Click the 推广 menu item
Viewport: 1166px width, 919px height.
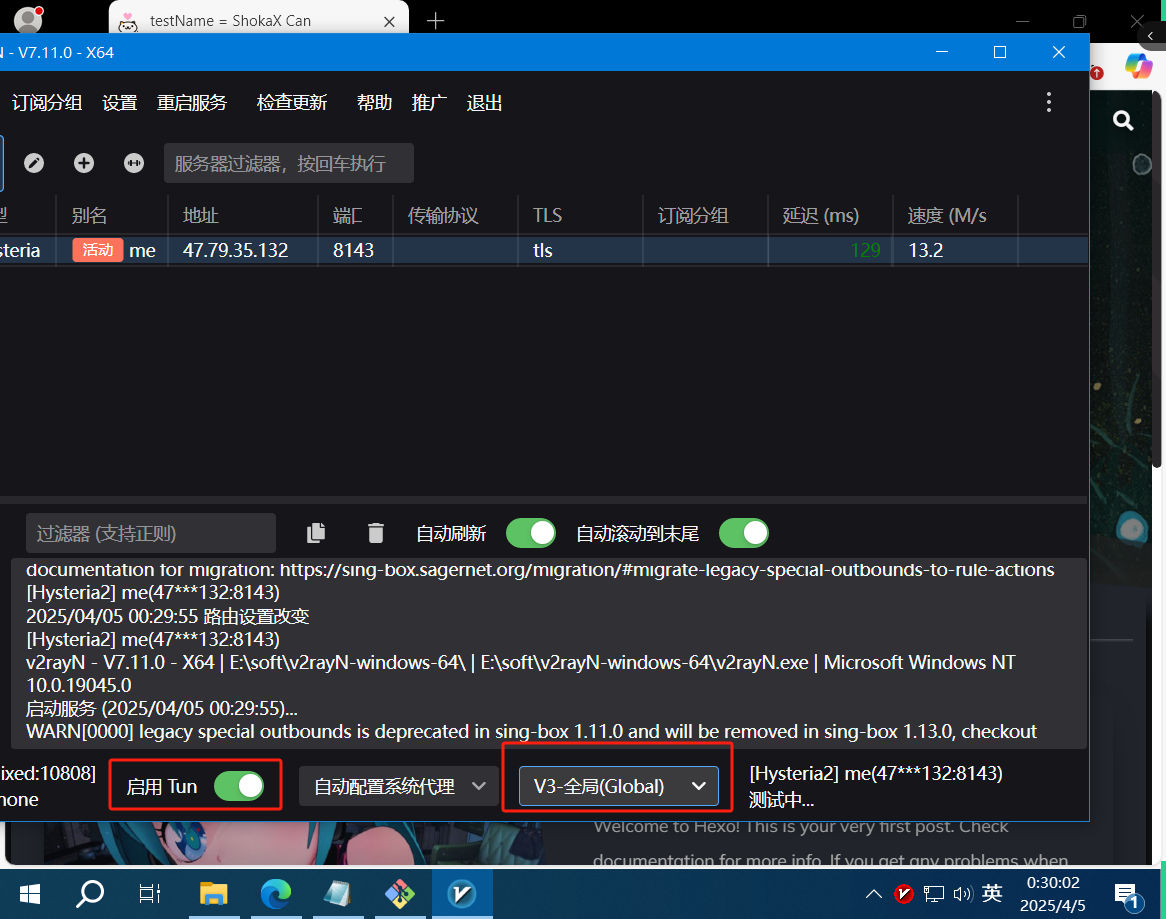429,103
